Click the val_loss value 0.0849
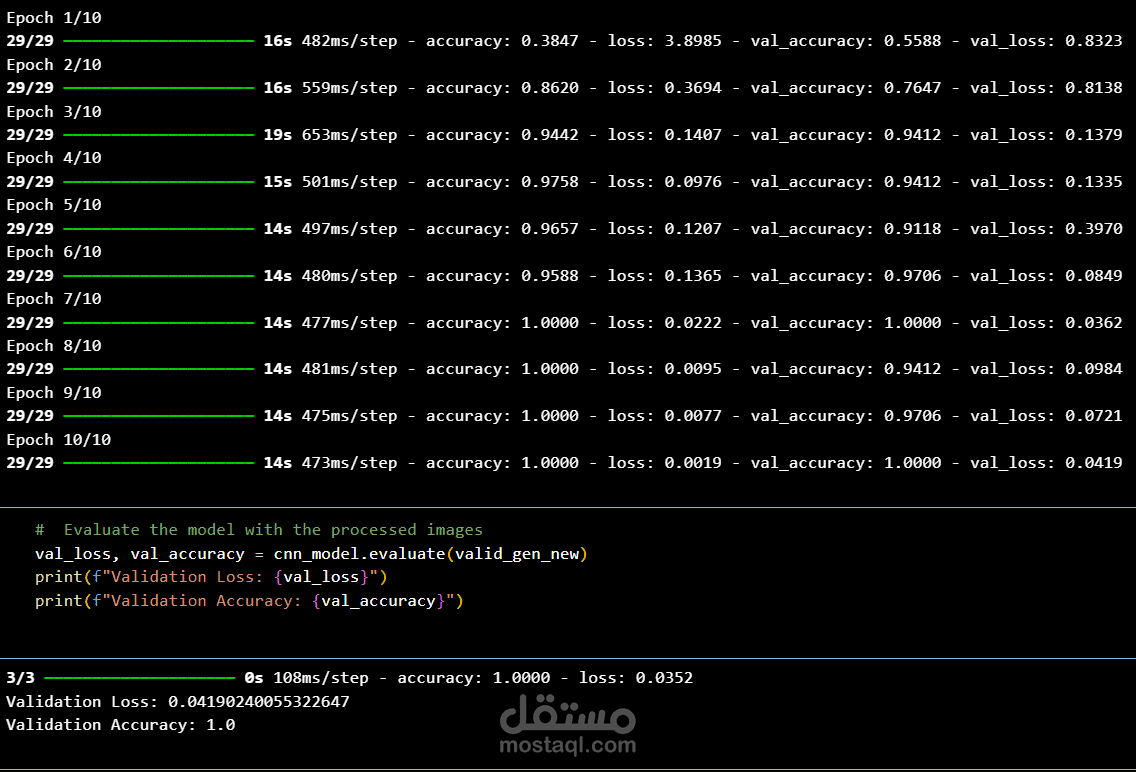 (1094, 276)
